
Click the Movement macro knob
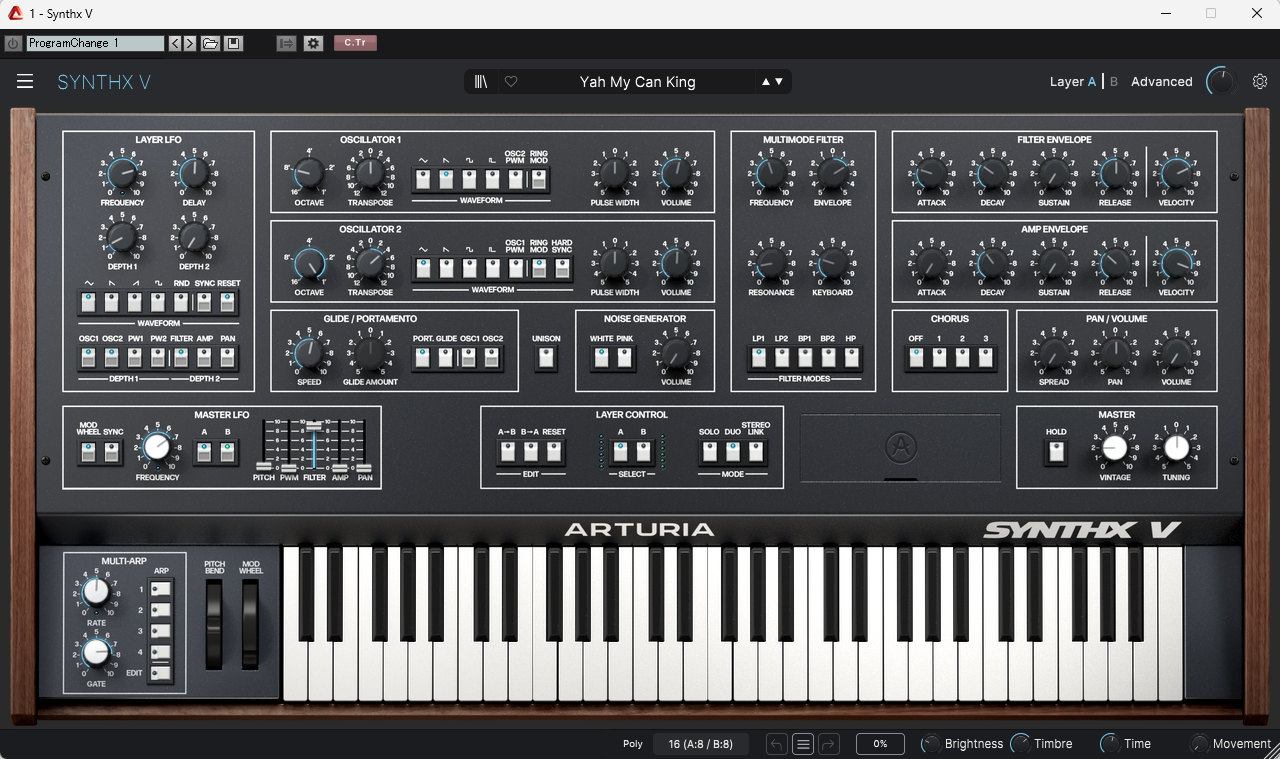pyautogui.click(x=1198, y=744)
